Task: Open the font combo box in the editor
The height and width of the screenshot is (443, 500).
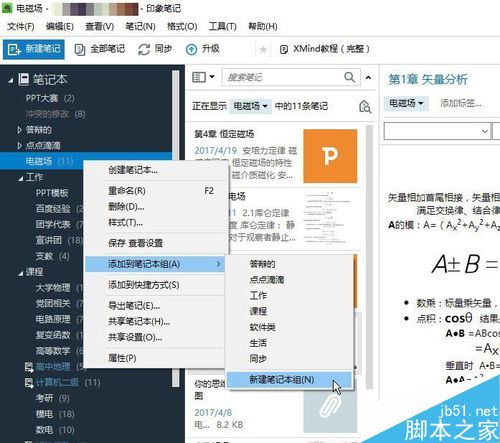Action: coord(437,131)
